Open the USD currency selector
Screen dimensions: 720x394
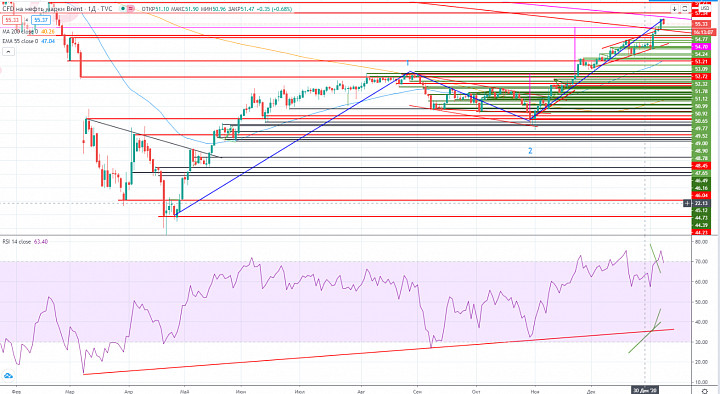point(705,8)
